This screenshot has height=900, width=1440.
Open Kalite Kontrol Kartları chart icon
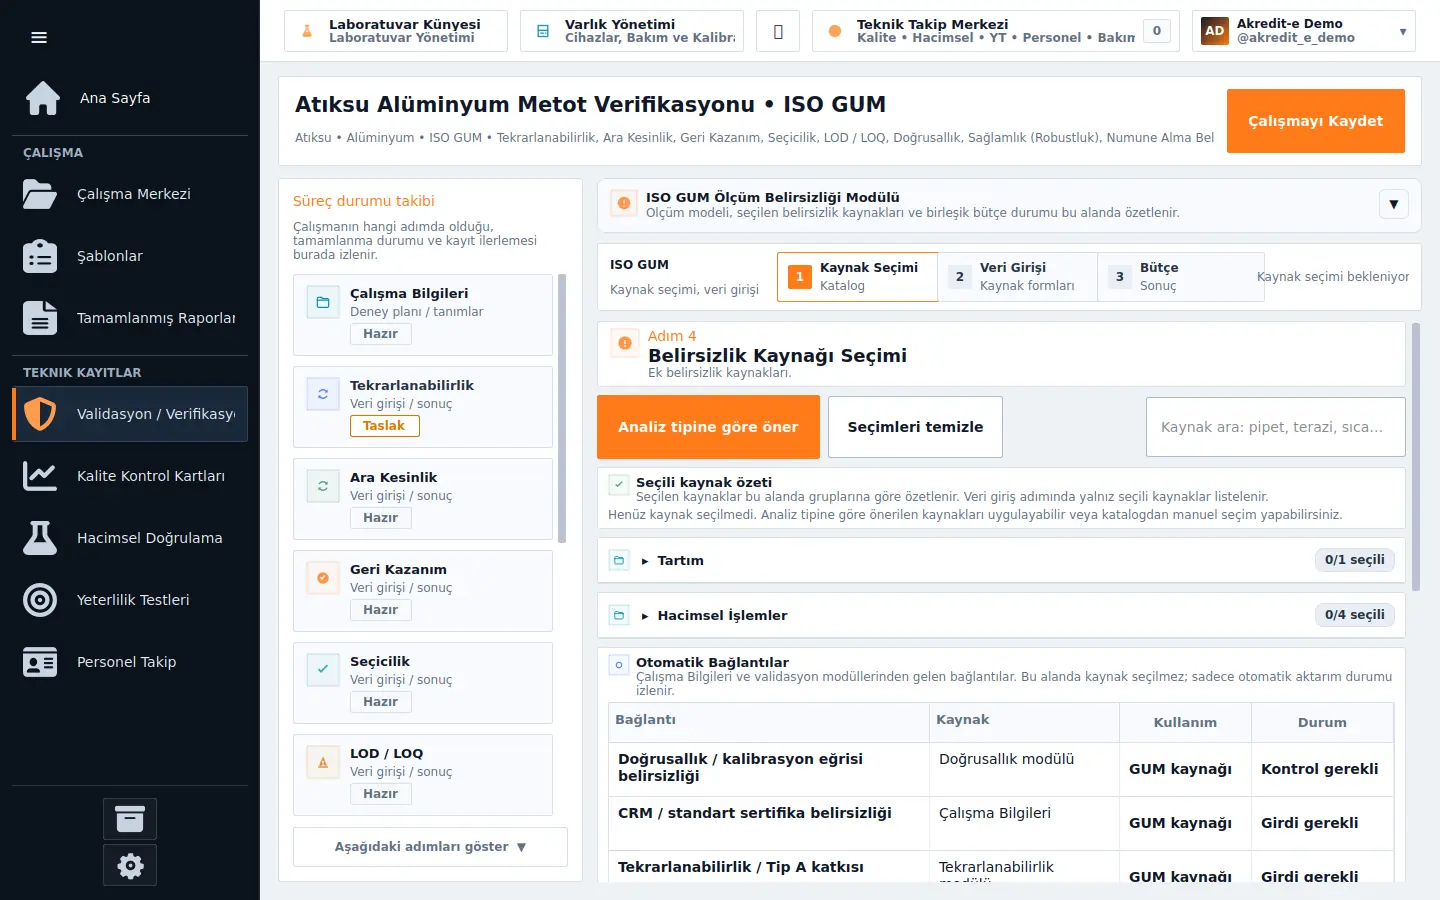click(x=40, y=476)
